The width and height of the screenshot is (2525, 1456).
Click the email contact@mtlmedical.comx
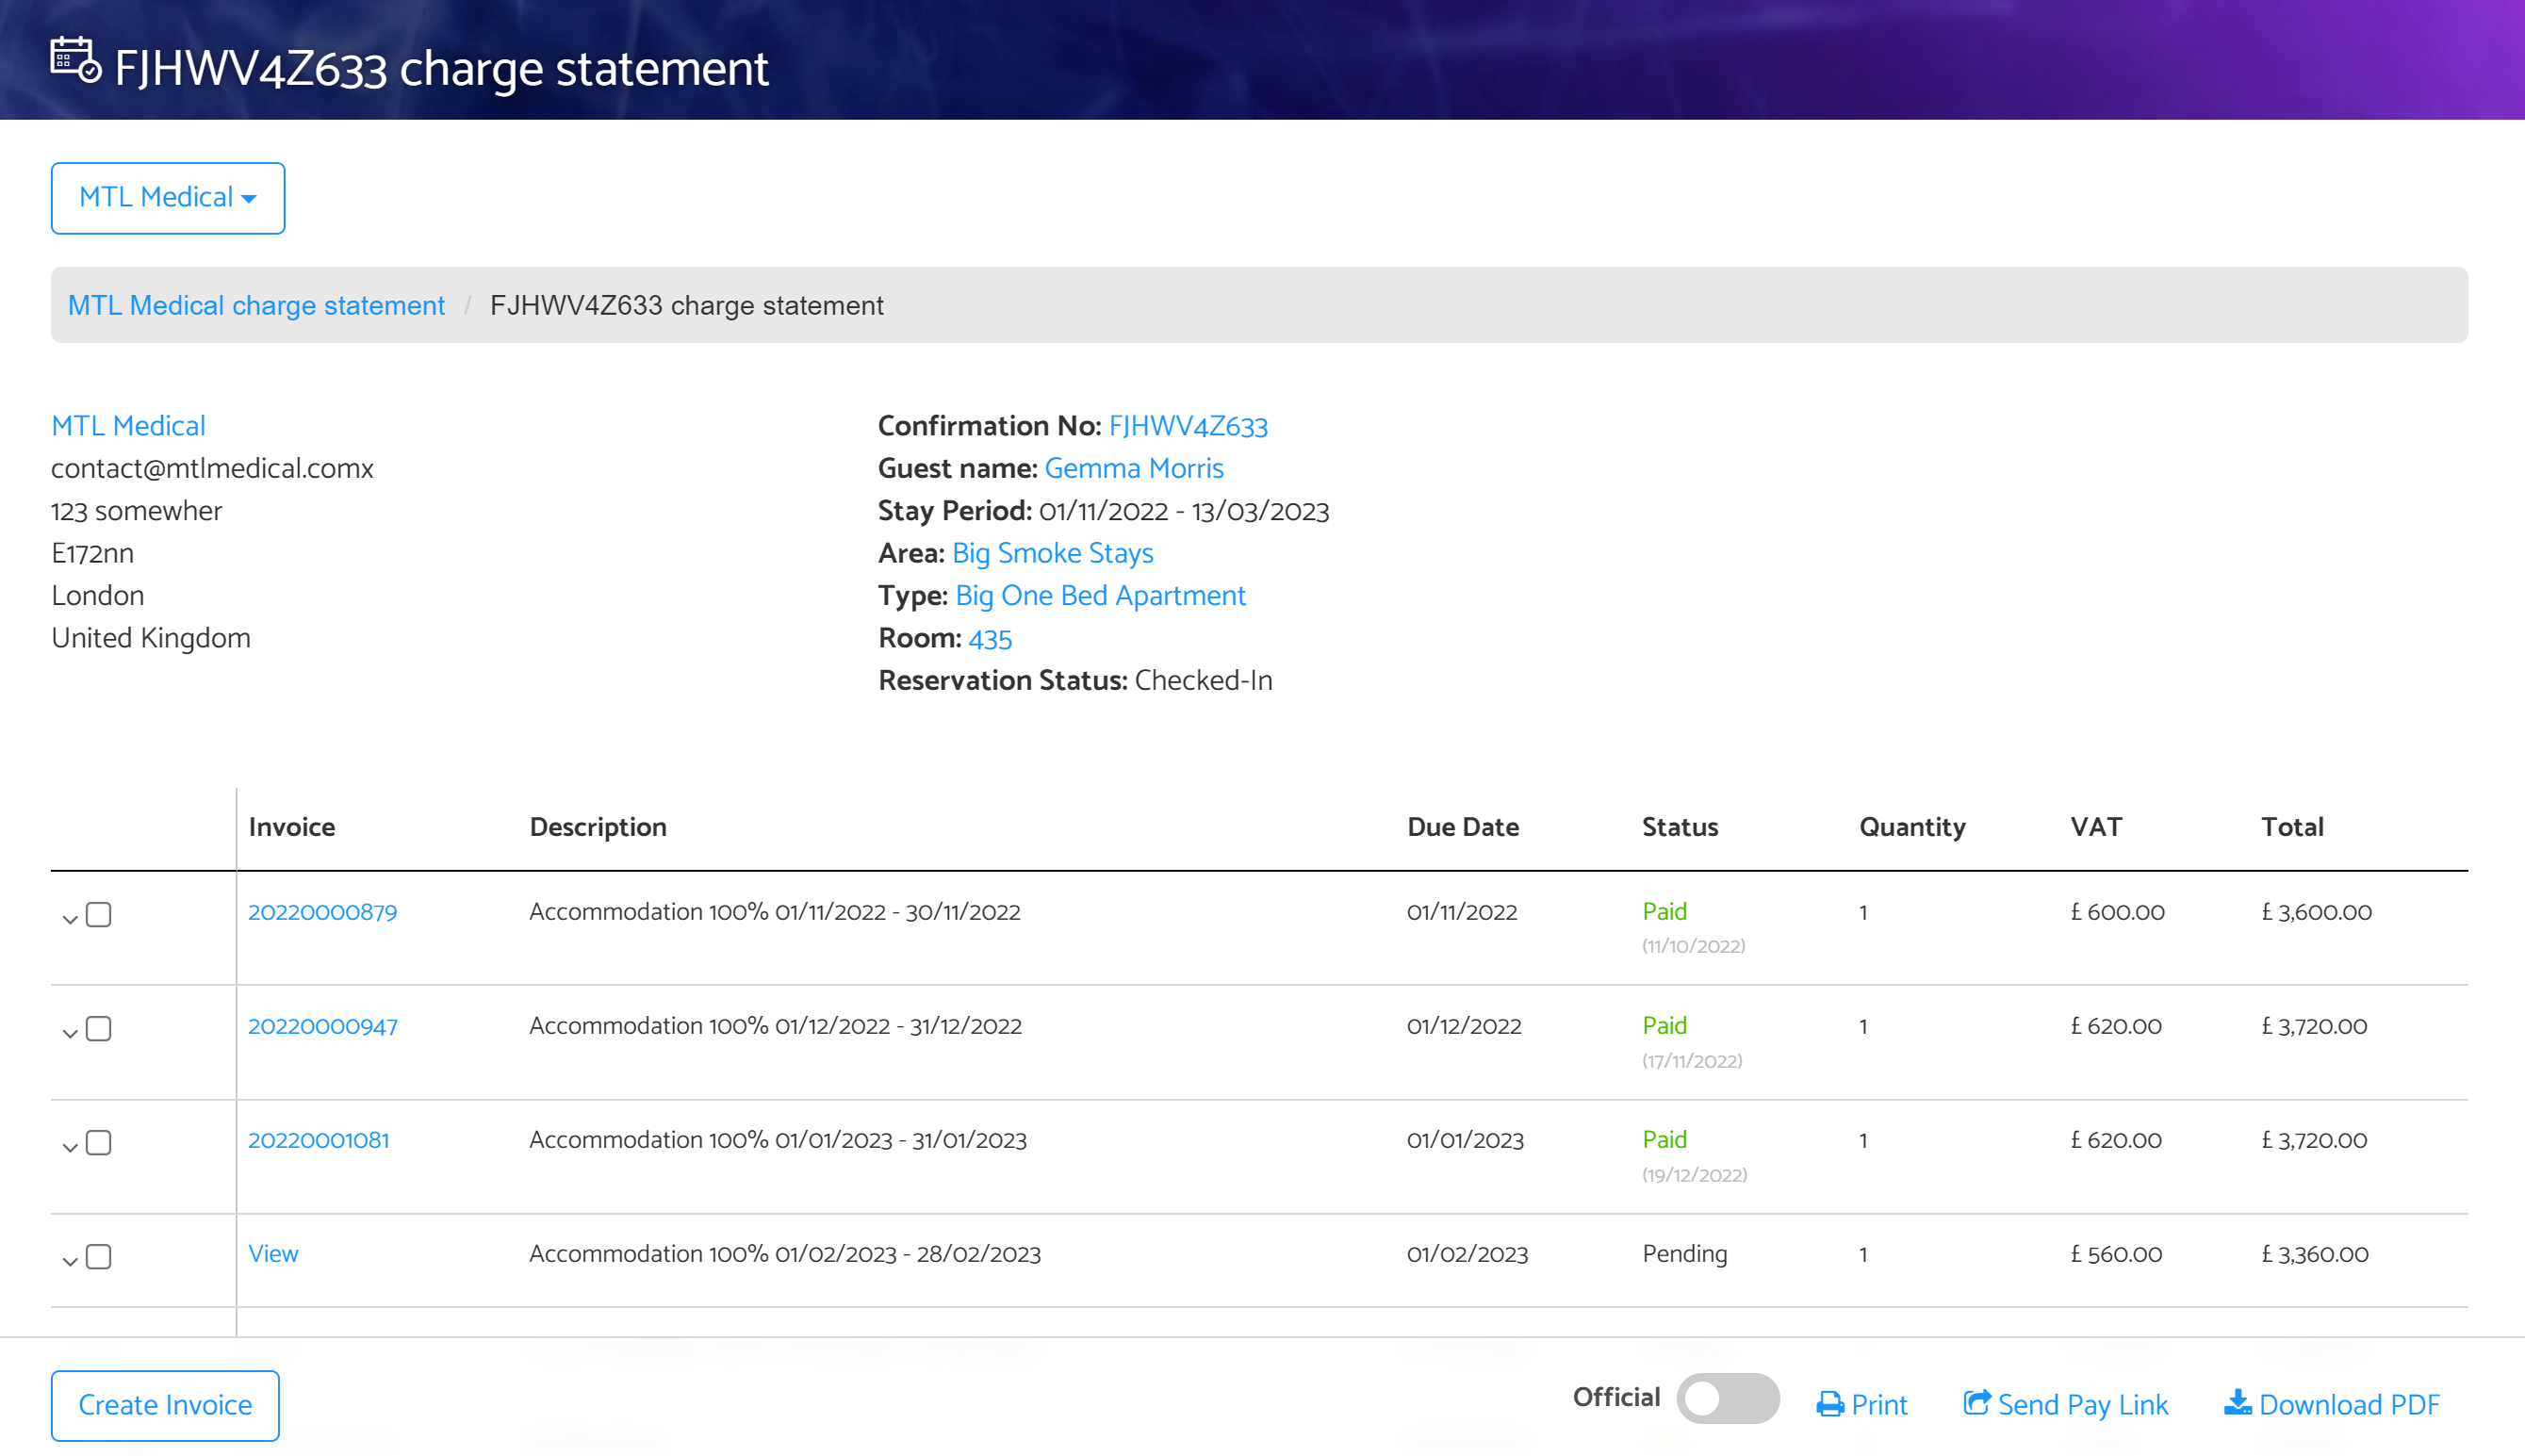[x=212, y=468]
